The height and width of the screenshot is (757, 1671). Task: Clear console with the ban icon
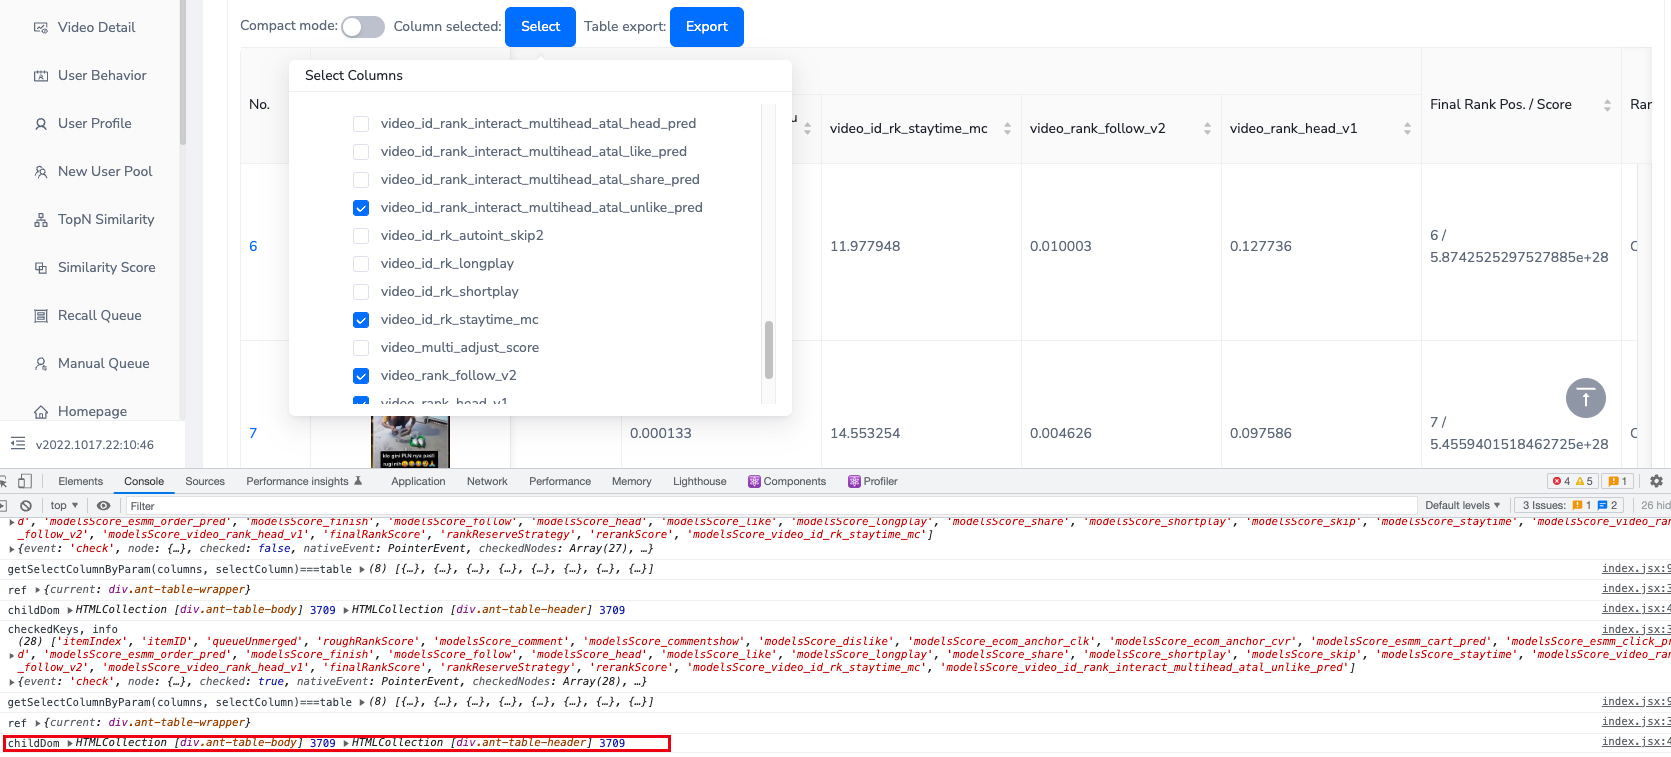tap(26, 506)
